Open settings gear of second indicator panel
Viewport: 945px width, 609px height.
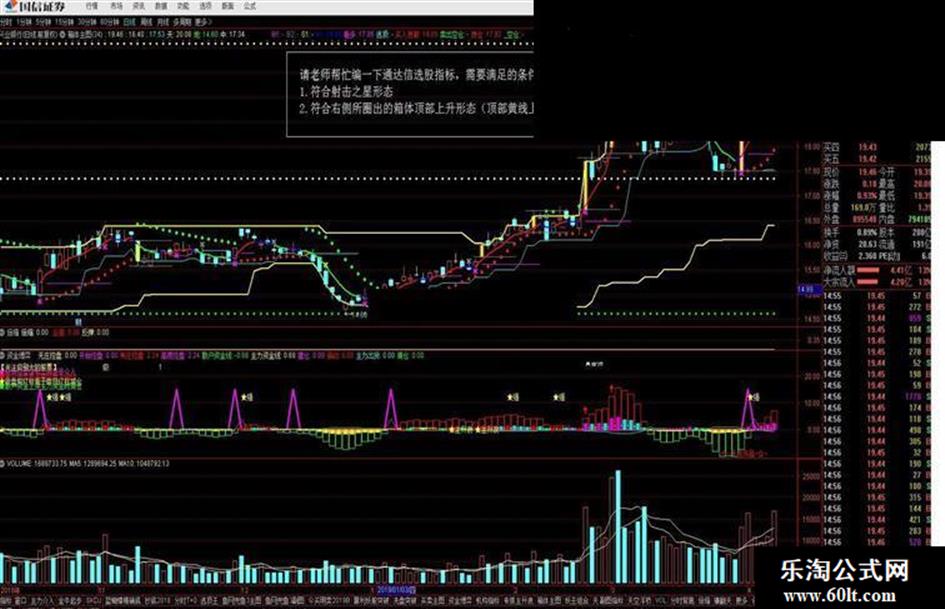pos(2,333)
